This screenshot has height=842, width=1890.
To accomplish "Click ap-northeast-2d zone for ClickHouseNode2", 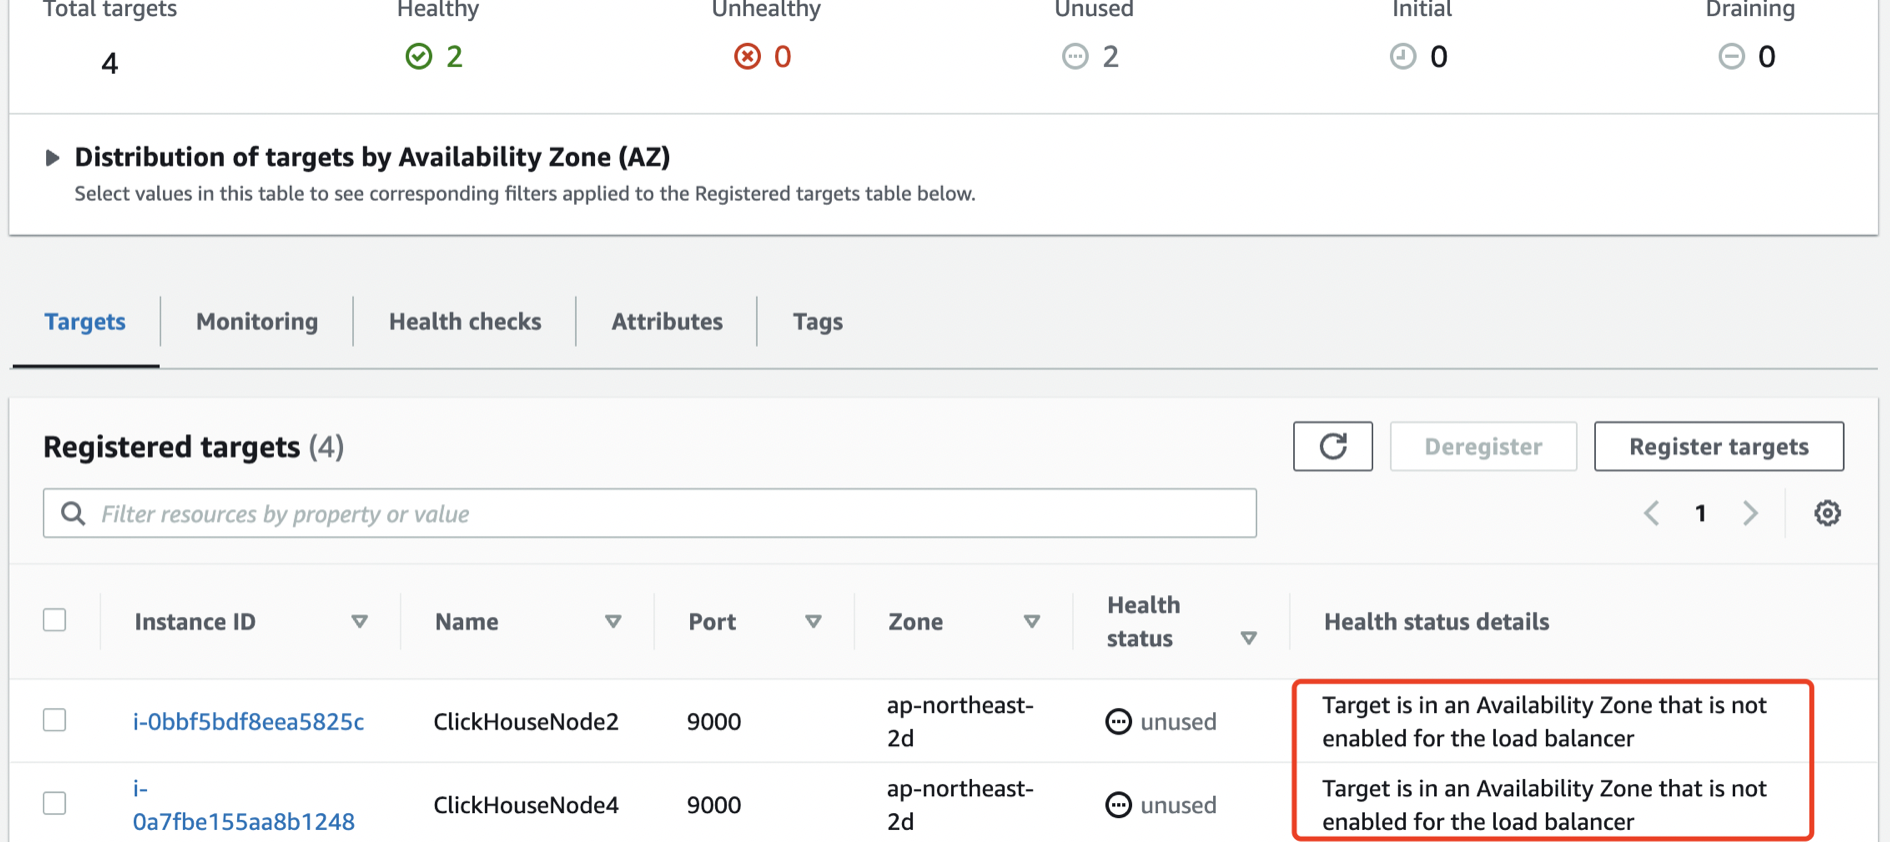I will click(x=960, y=721).
